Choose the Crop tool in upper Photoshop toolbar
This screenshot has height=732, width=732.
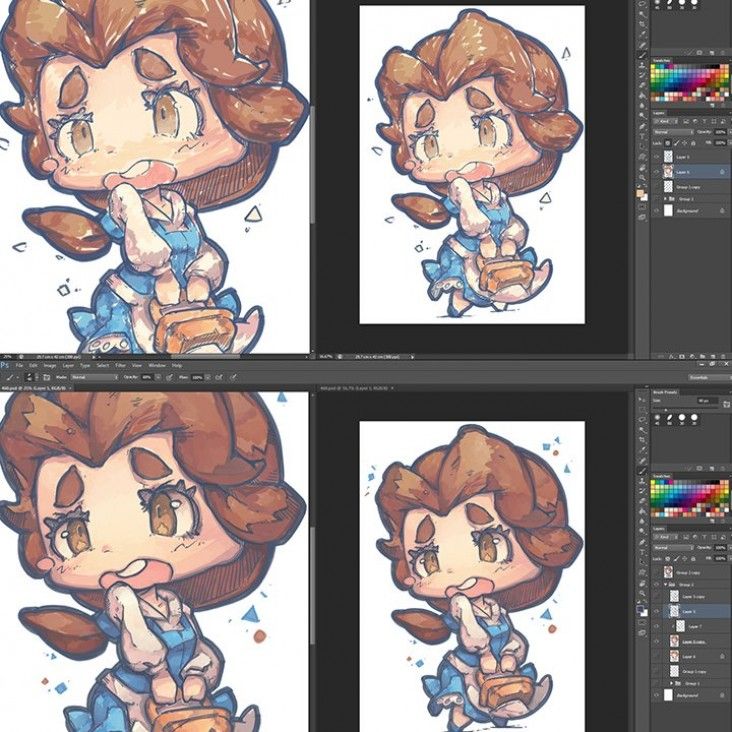coord(642,24)
